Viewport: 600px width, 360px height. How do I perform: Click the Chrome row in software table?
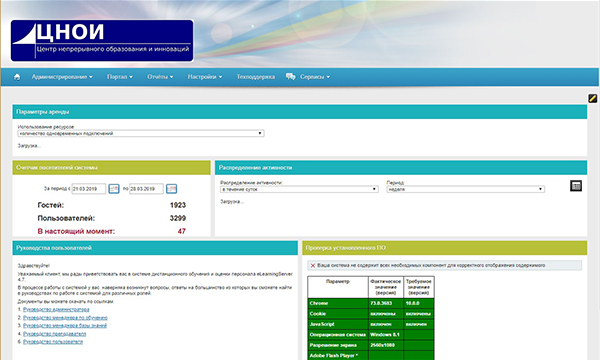(x=371, y=303)
